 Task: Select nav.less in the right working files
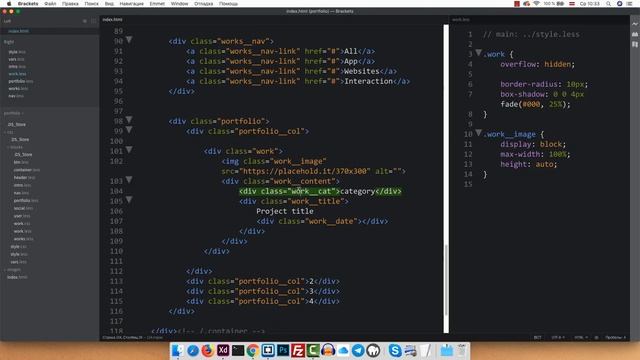pyautogui.click(x=16, y=96)
